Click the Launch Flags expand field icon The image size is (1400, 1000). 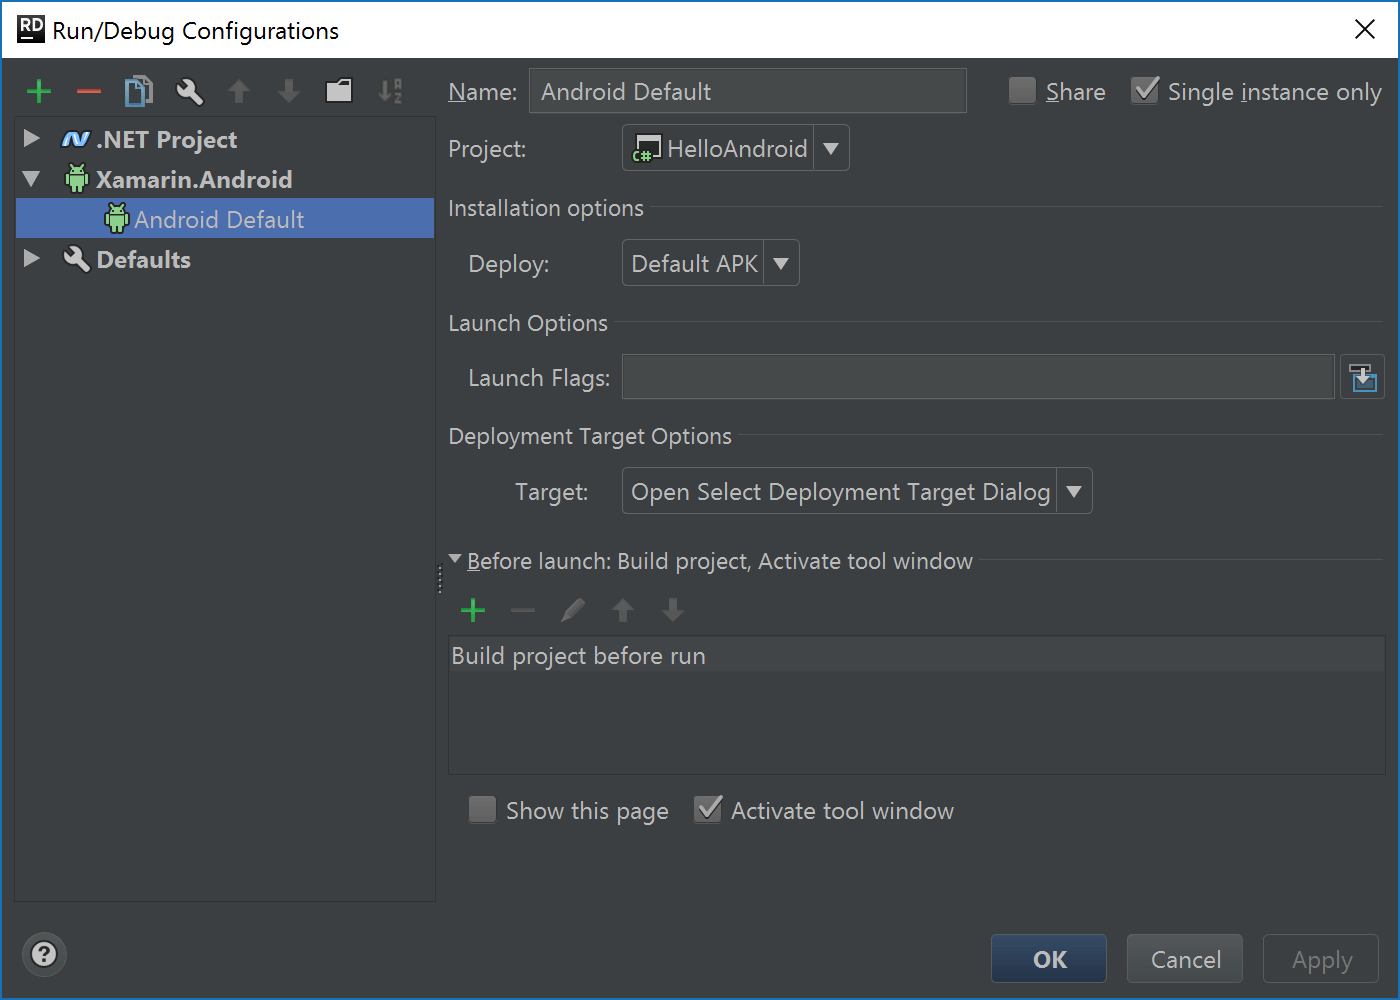(1363, 377)
